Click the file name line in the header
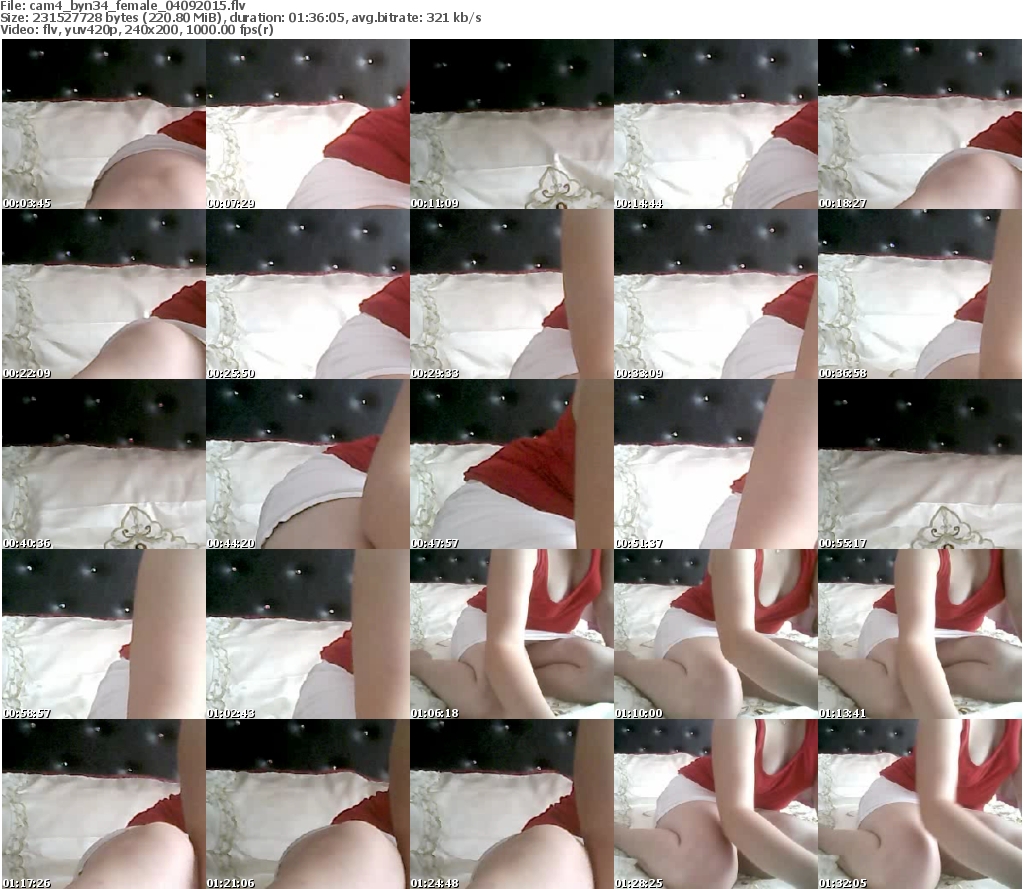Image resolution: width=1024 pixels, height=889 pixels. pyautogui.click(x=123, y=6)
